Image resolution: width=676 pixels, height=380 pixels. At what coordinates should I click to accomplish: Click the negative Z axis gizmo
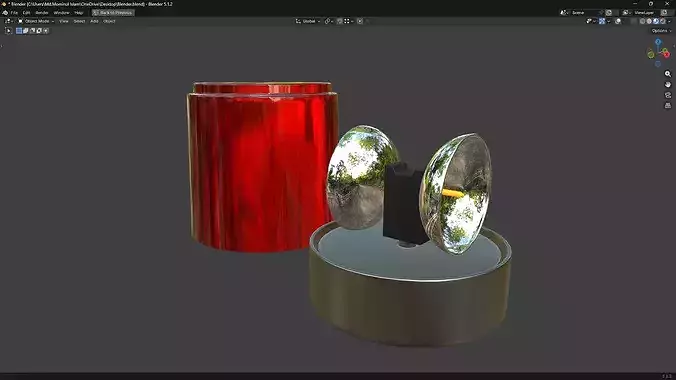coord(658,64)
